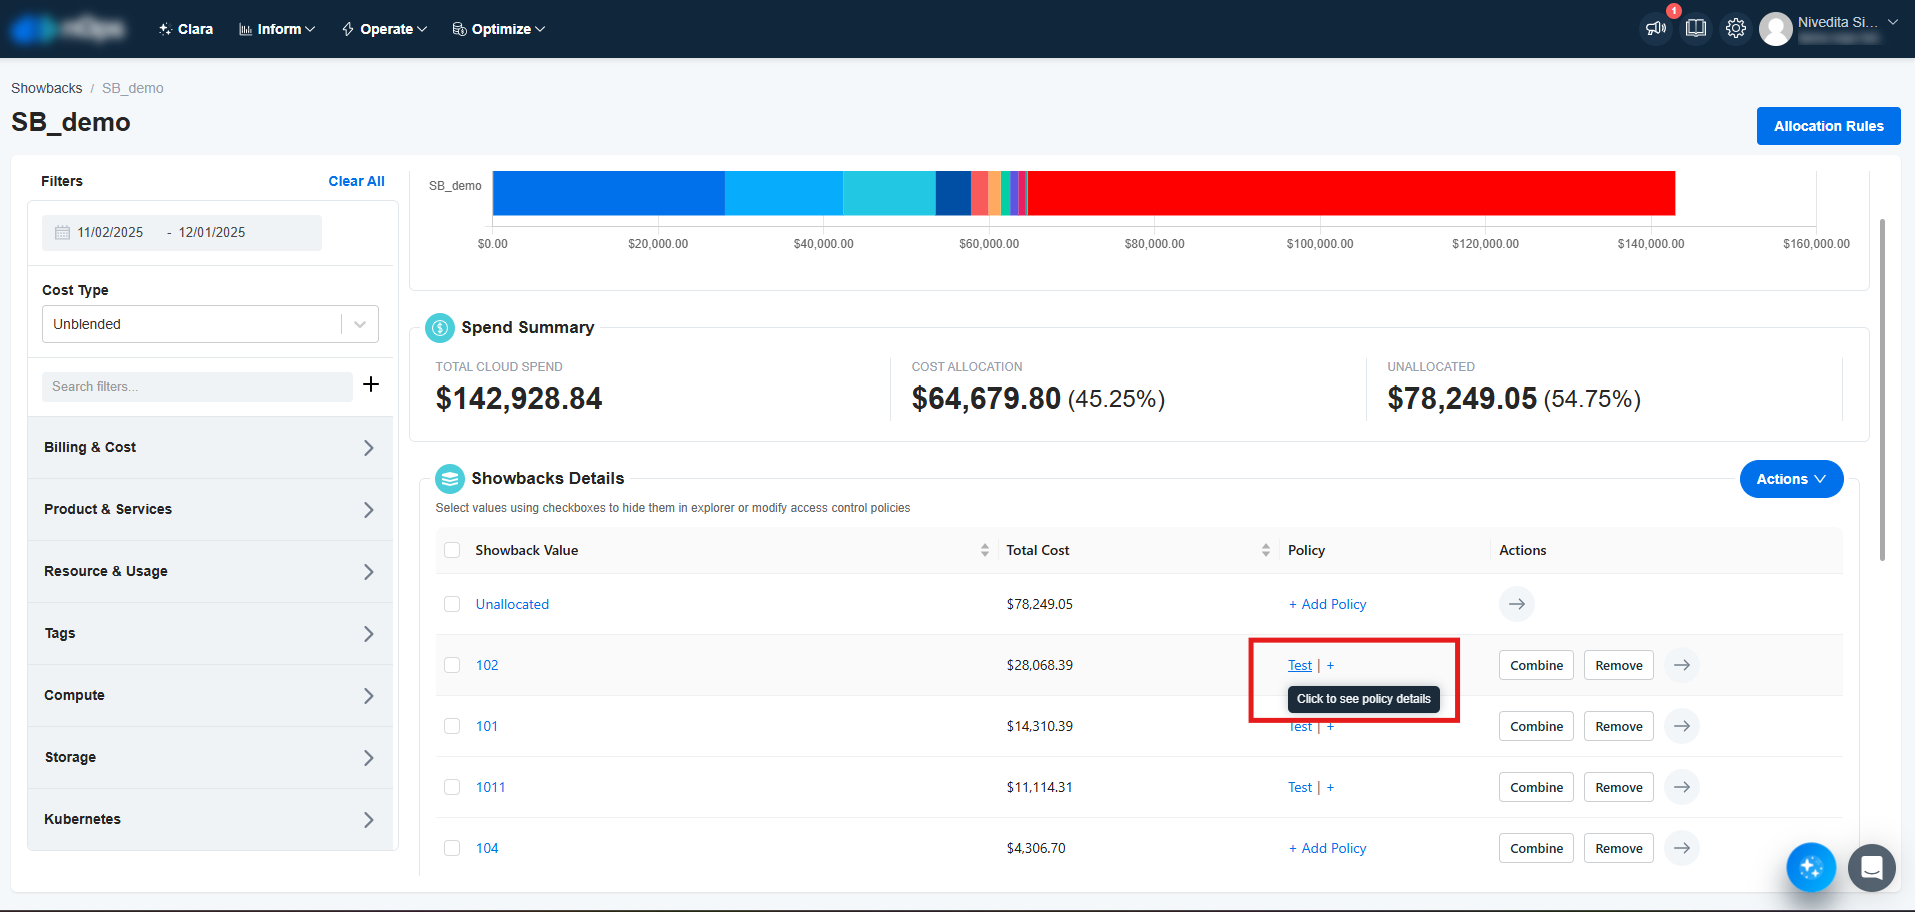The height and width of the screenshot is (912, 1915).
Task: Select the checkbox for showback 102
Action: click(452, 665)
